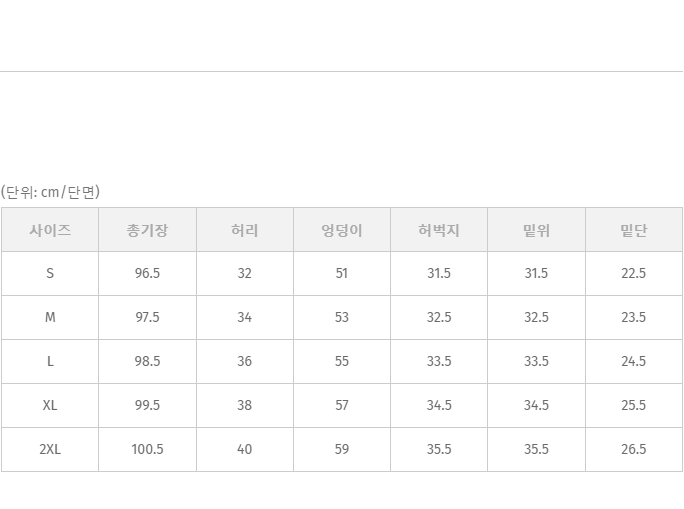684x509 pixels.
Task: Select the 허리 header cell
Action: (x=245, y=230)
